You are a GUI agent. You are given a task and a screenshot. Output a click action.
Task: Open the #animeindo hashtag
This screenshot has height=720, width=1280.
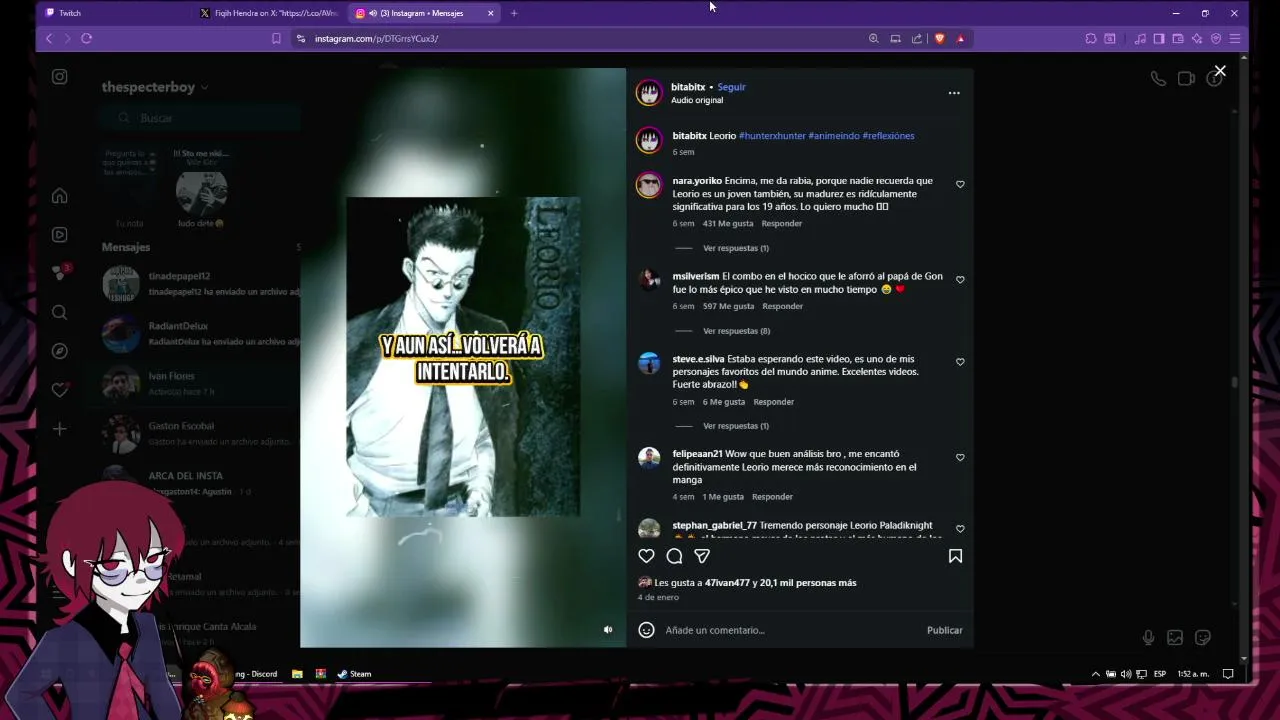coord(834,136)
